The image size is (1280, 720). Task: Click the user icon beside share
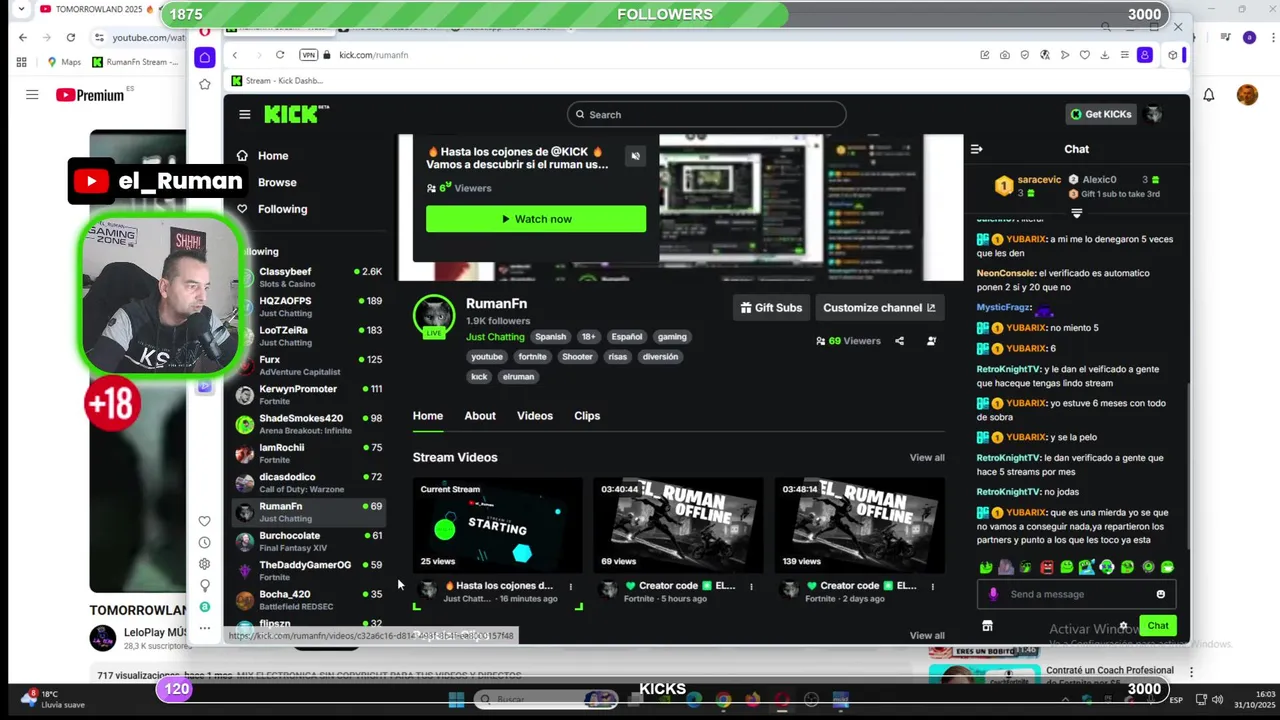point(931,341)
